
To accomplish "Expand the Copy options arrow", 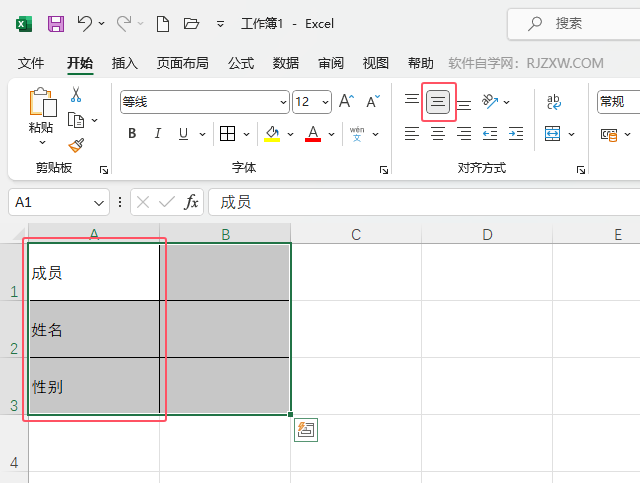I will pos(95,120).
